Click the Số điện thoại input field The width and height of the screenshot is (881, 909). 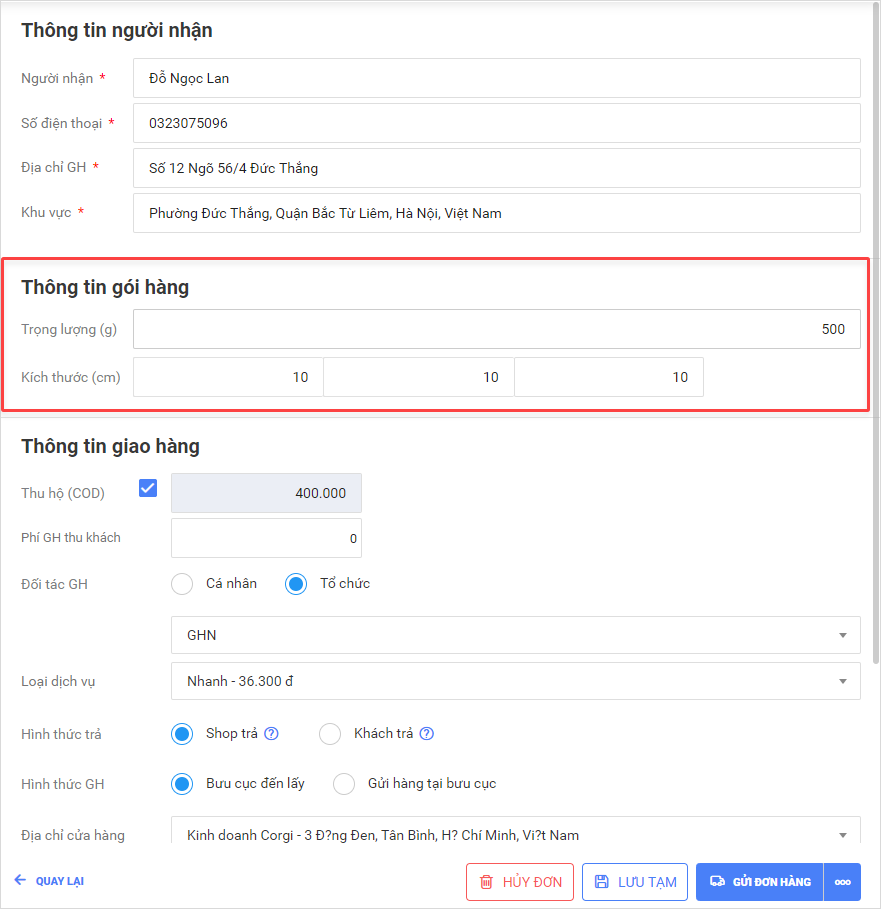[496, 123]
